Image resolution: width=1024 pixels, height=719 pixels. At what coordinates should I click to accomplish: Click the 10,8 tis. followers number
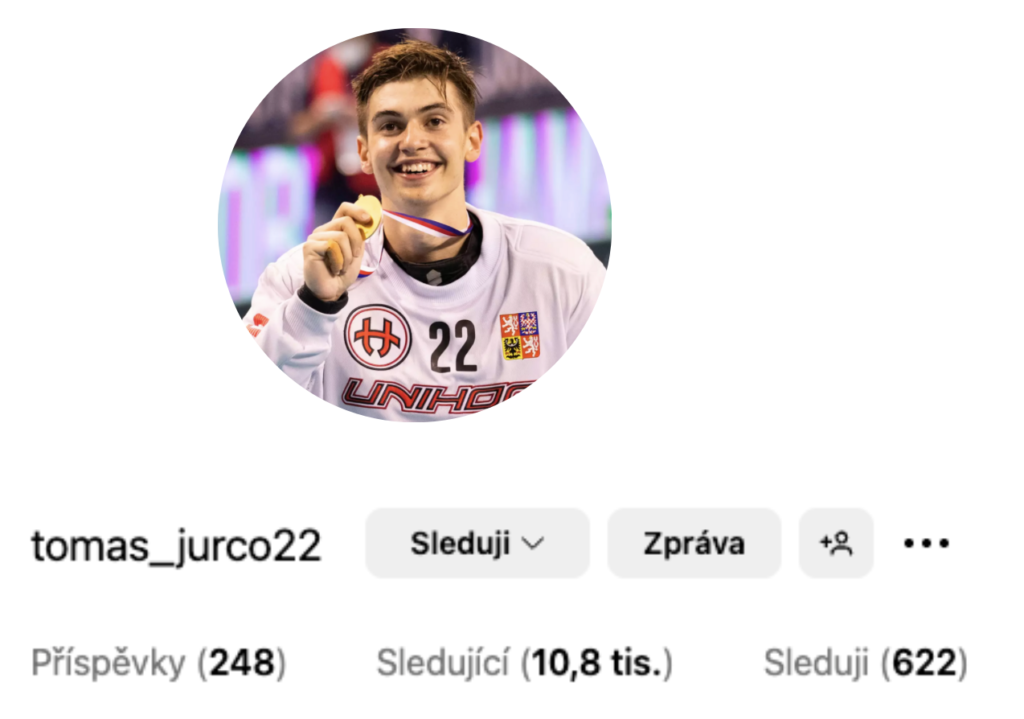tap(597, 663)
